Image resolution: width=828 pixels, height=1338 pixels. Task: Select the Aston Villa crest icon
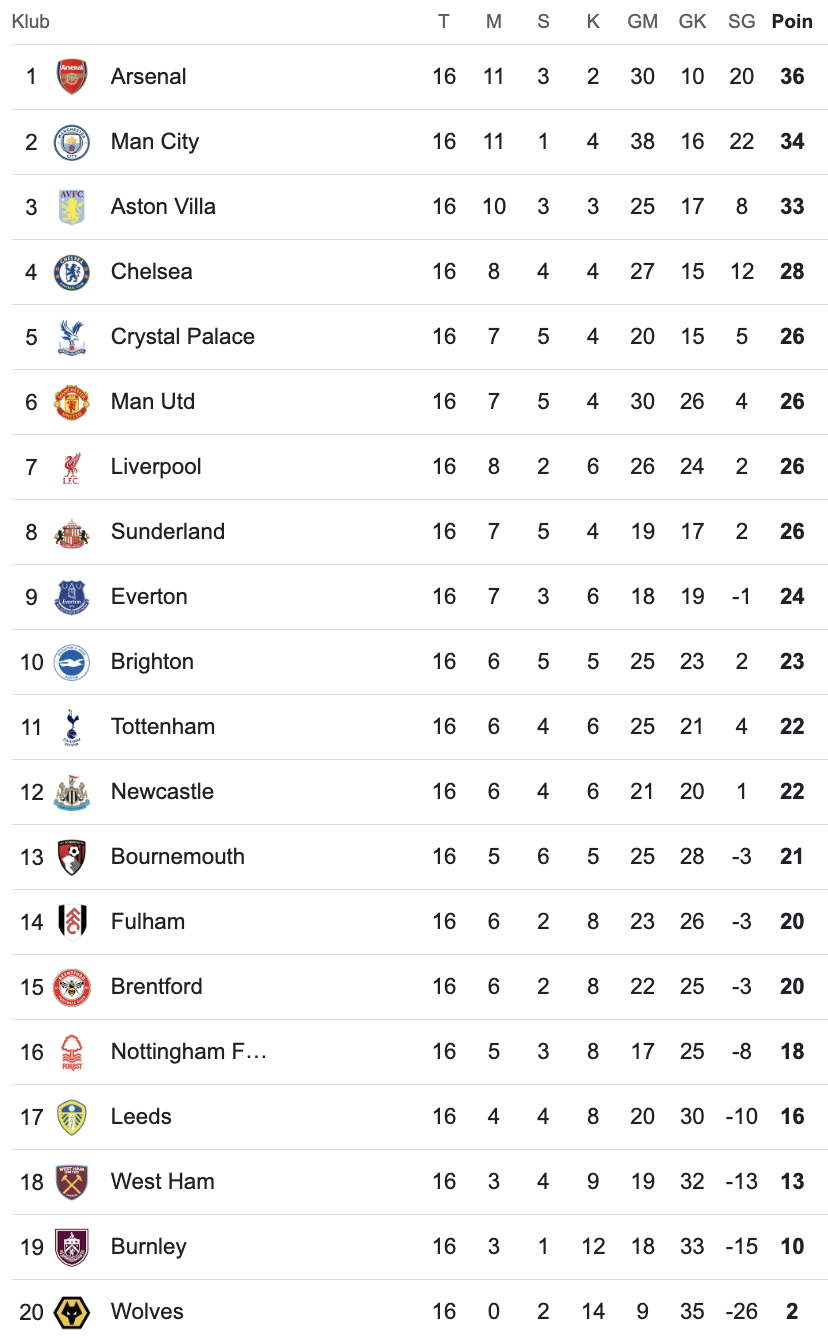tap(72, 207)
